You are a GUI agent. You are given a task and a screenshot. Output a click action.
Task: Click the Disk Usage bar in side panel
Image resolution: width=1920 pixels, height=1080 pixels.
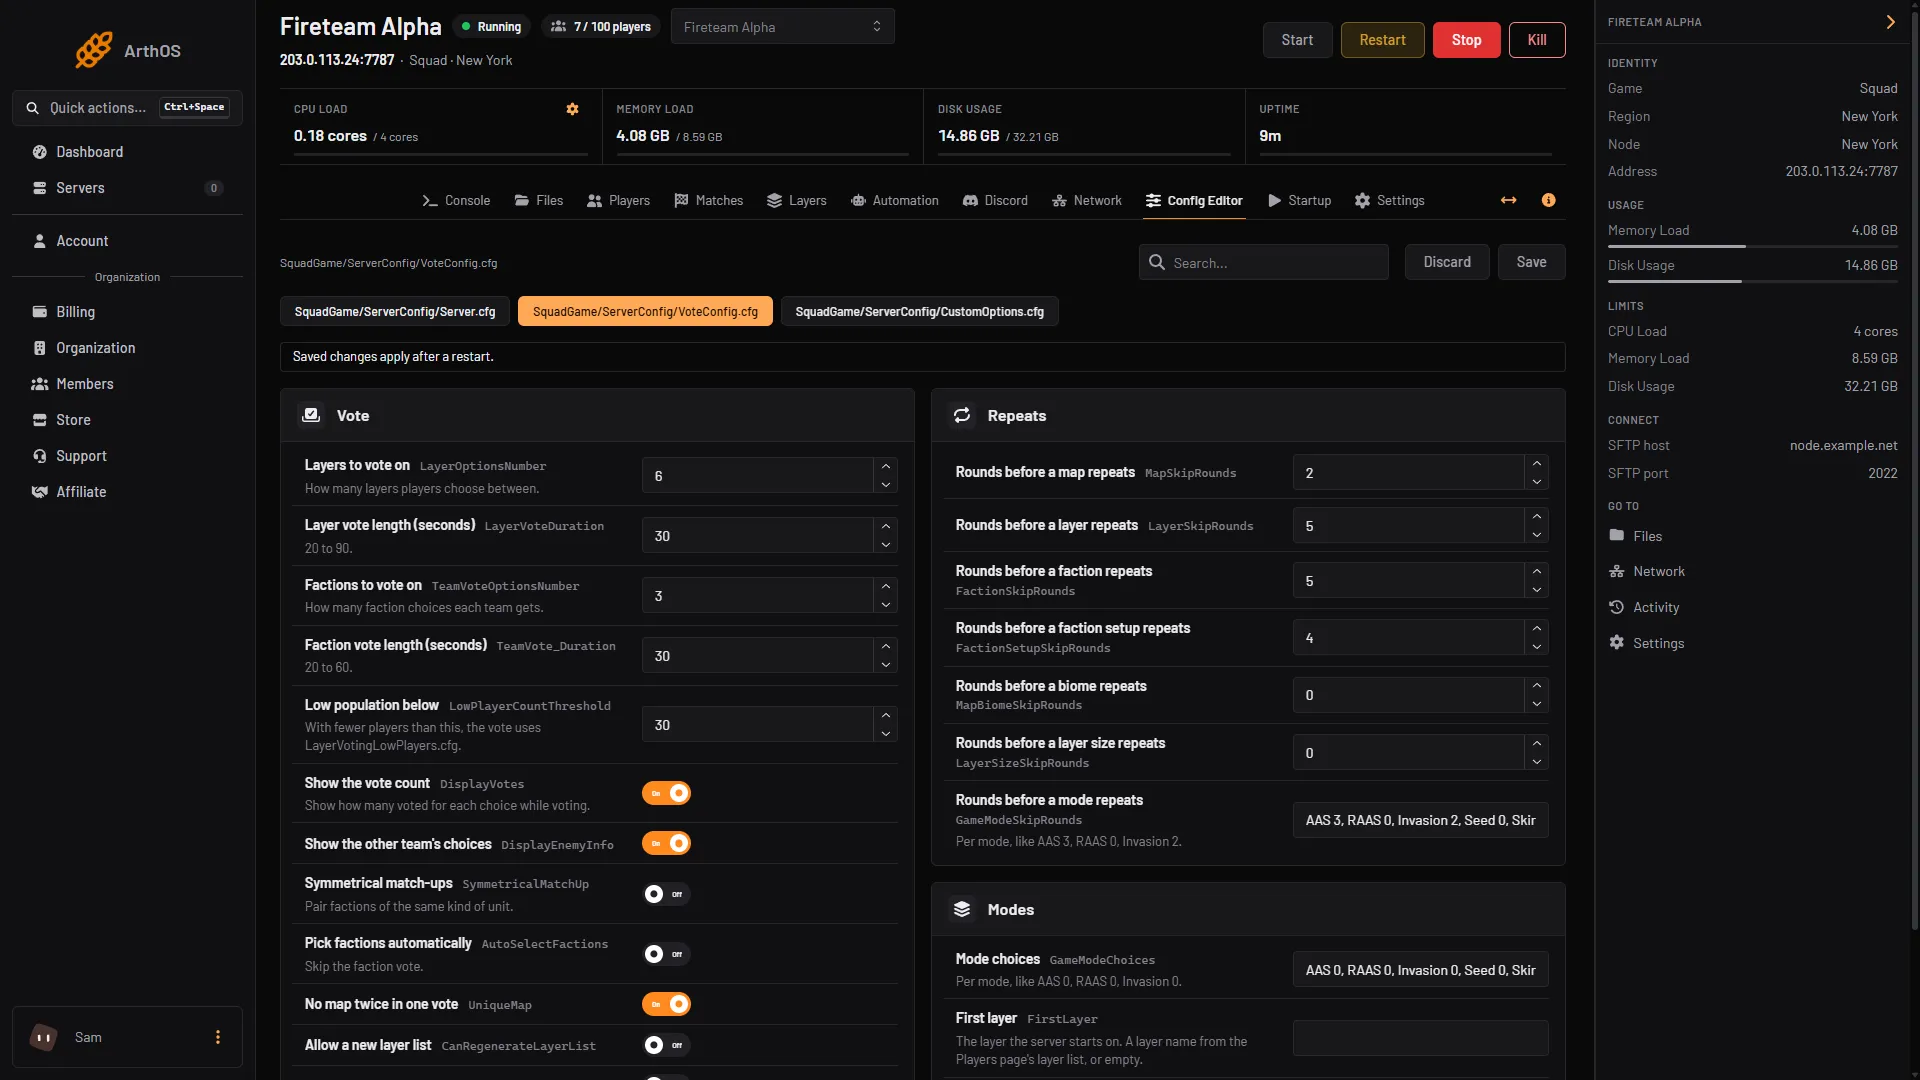click(1752, 281)
